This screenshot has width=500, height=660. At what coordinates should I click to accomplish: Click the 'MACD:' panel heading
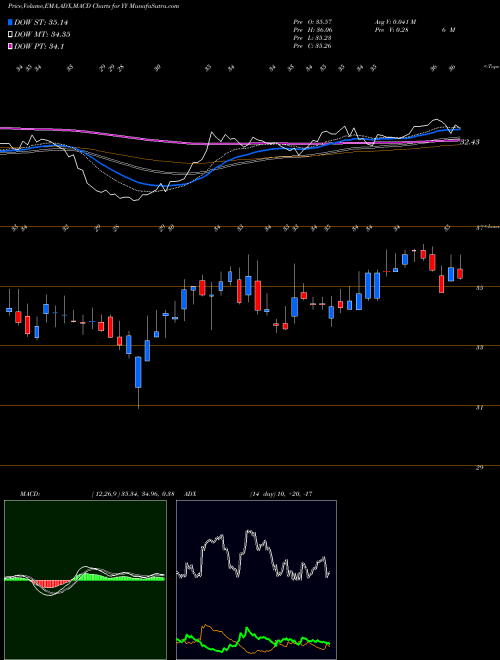29,494
